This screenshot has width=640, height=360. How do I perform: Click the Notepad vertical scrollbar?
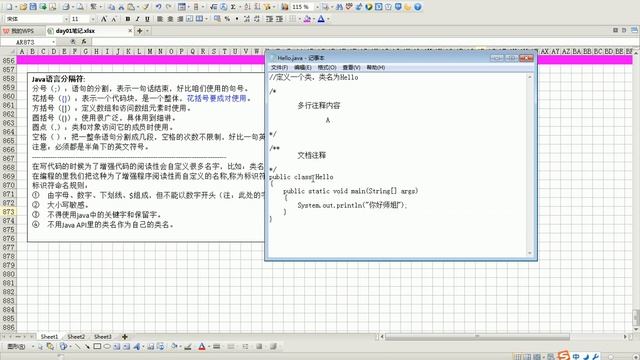click(530, 164)
